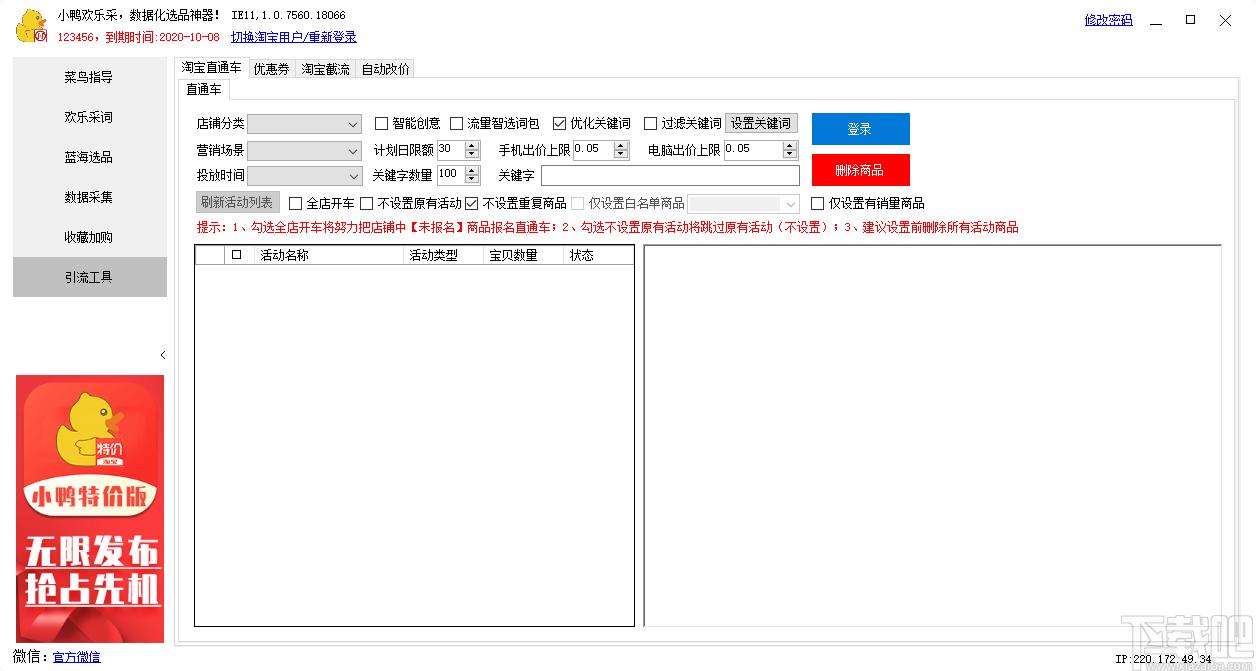Click 切换淘宝用户/重新登录 link
The image size is (1256, 671).
pyautogui.click(x=293, y=37)
